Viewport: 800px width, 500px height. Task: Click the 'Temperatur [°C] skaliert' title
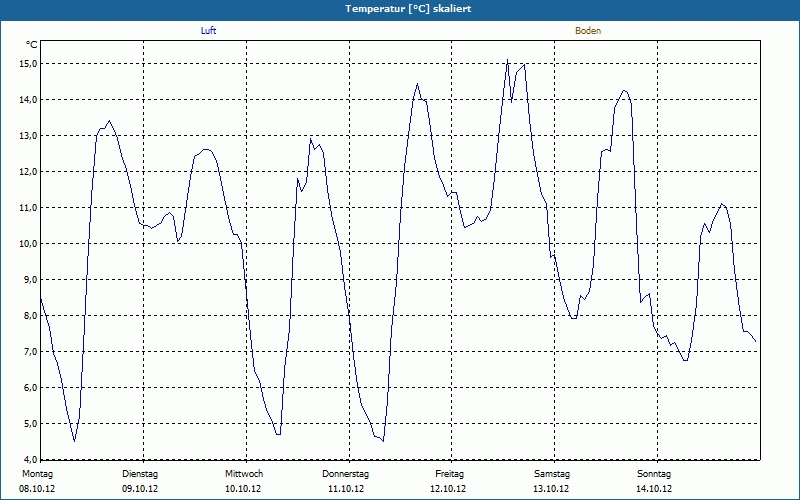[x=408, y=9]
